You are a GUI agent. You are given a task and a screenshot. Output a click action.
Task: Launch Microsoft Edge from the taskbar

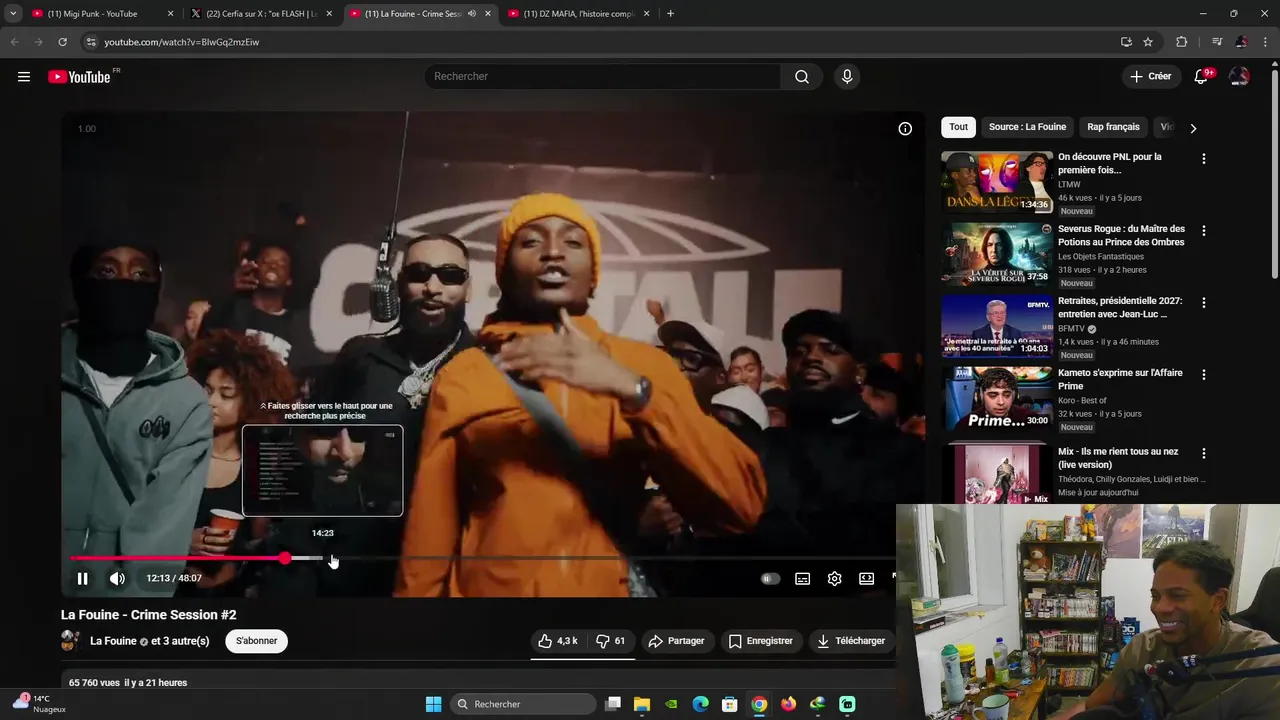click(700, 704)
